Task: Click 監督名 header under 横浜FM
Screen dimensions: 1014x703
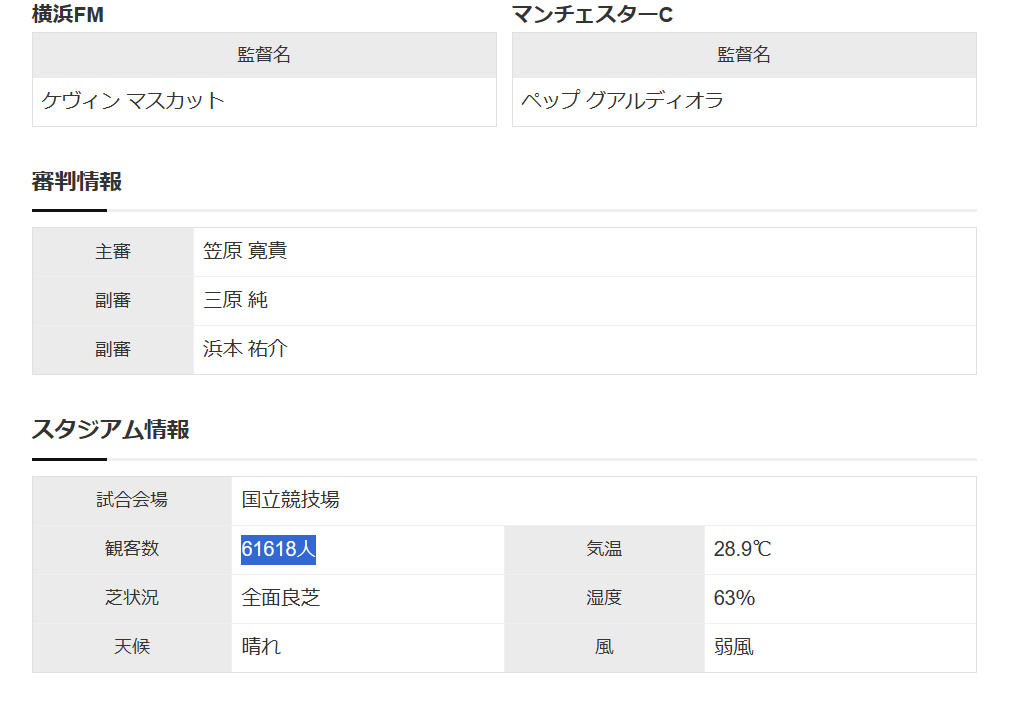Action: coord(264,54)
